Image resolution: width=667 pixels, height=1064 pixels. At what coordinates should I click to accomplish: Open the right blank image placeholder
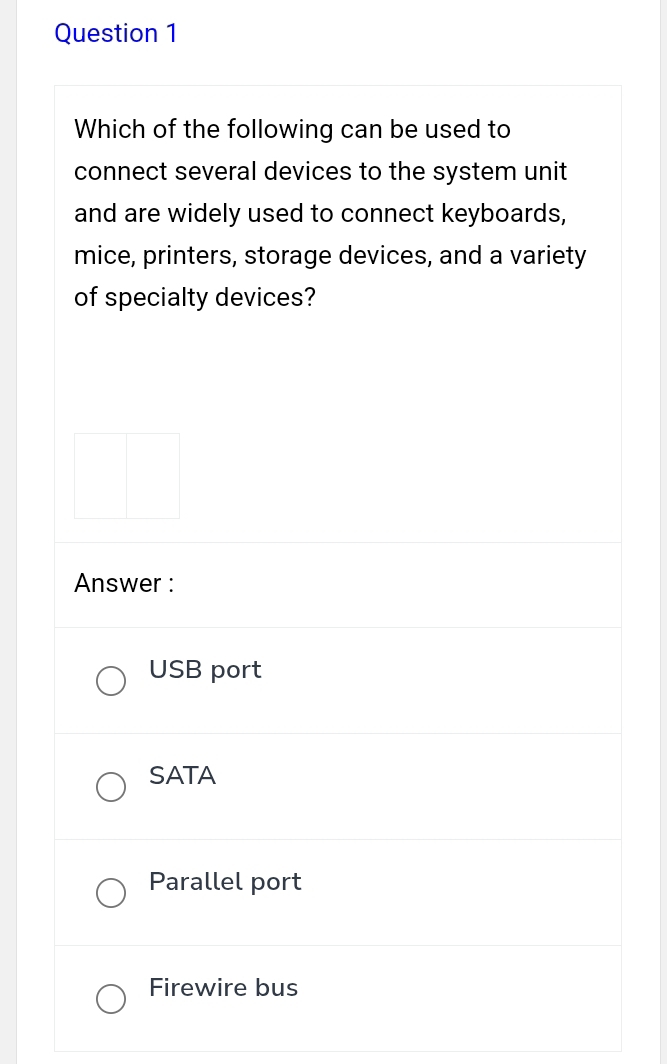coord(152,476)
